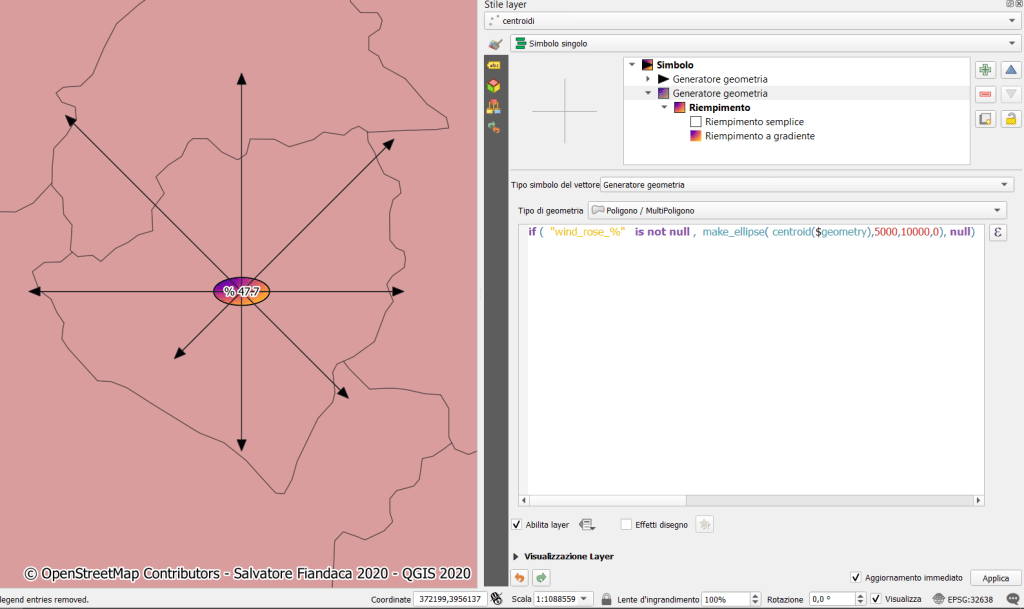This screenshot has width=1024, height=609.
Task: Duplicate the selected symbol layer
Action: (x=985, y=119)
